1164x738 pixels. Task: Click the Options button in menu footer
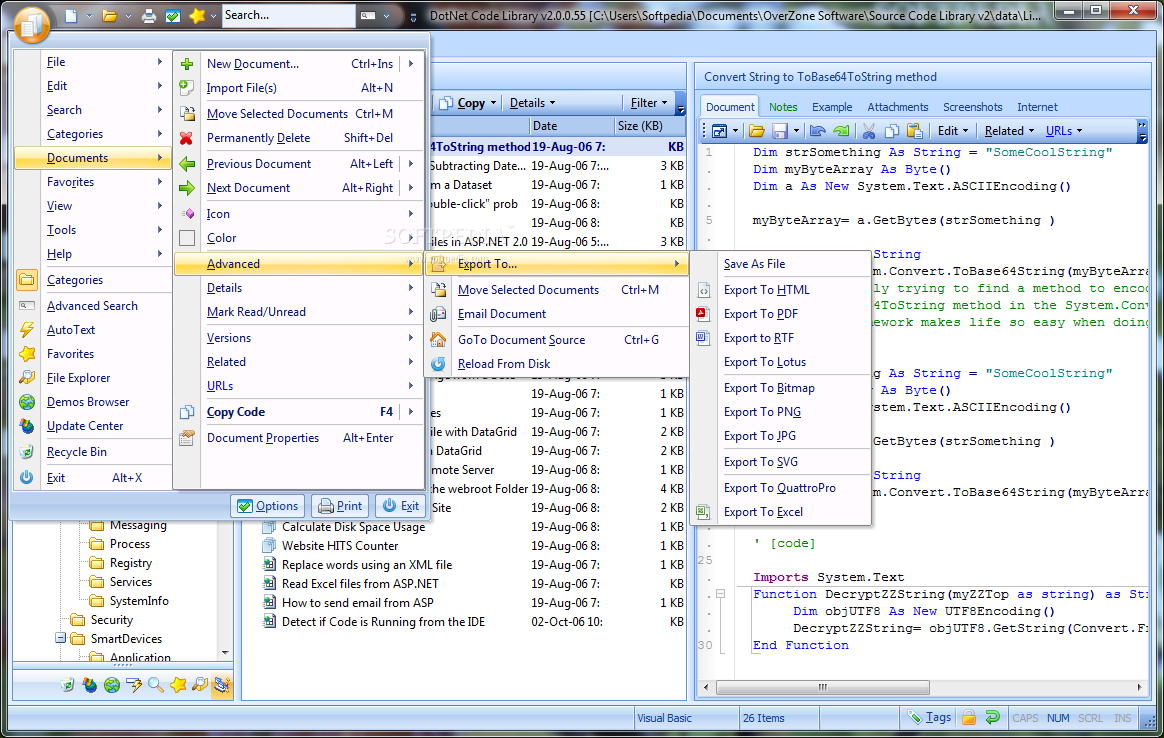coord(267,506)
